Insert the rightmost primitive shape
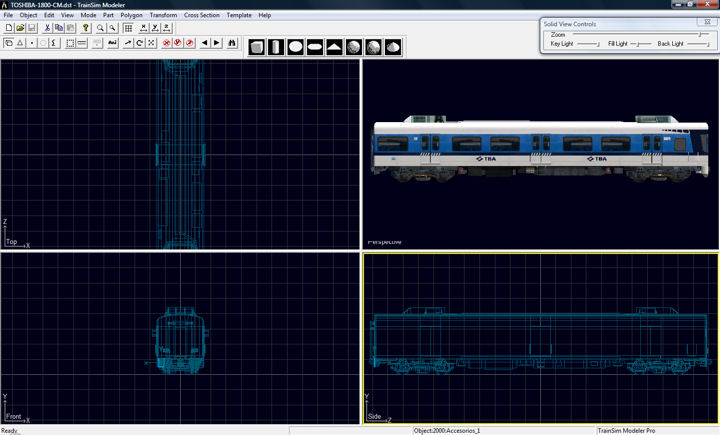 coord(392,47)
